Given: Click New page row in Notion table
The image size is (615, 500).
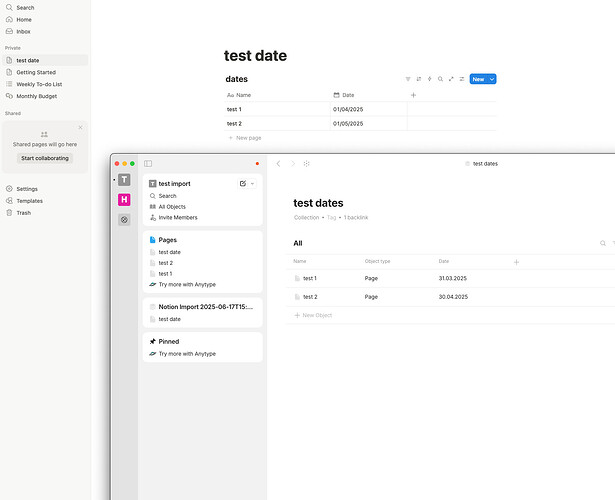Looking at the screenshot, I should point(245,138).
